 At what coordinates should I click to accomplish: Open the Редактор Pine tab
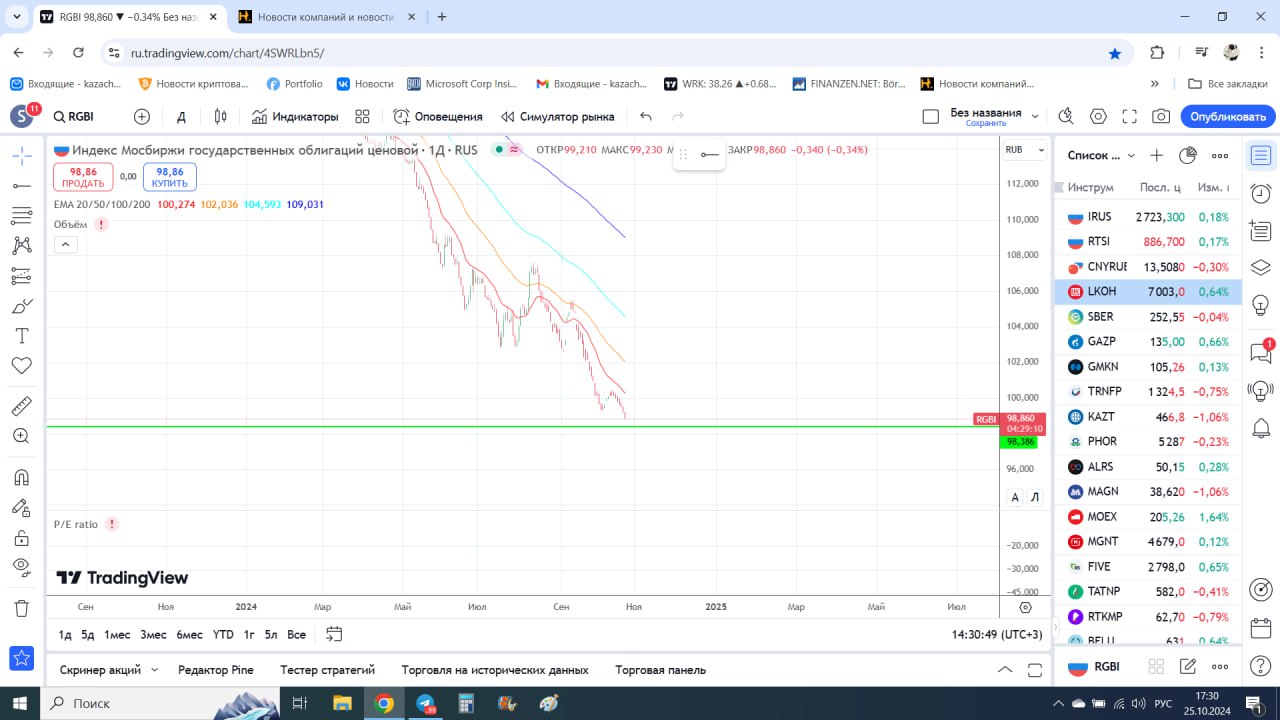216,670
